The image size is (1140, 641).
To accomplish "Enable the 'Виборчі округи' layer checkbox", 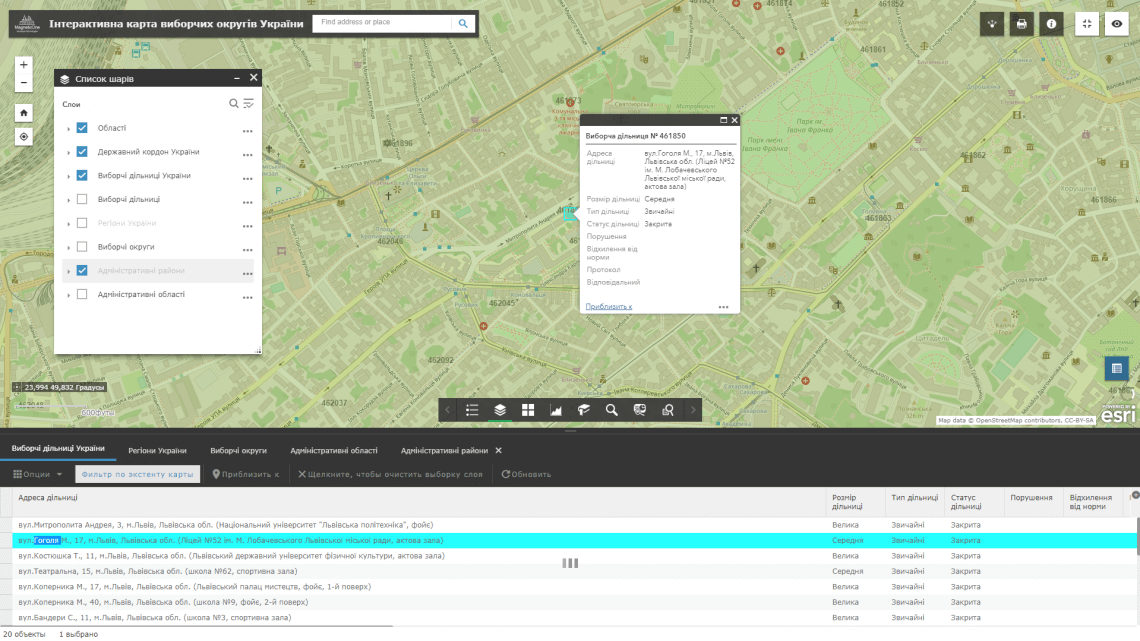I will (x=82, y=246).
